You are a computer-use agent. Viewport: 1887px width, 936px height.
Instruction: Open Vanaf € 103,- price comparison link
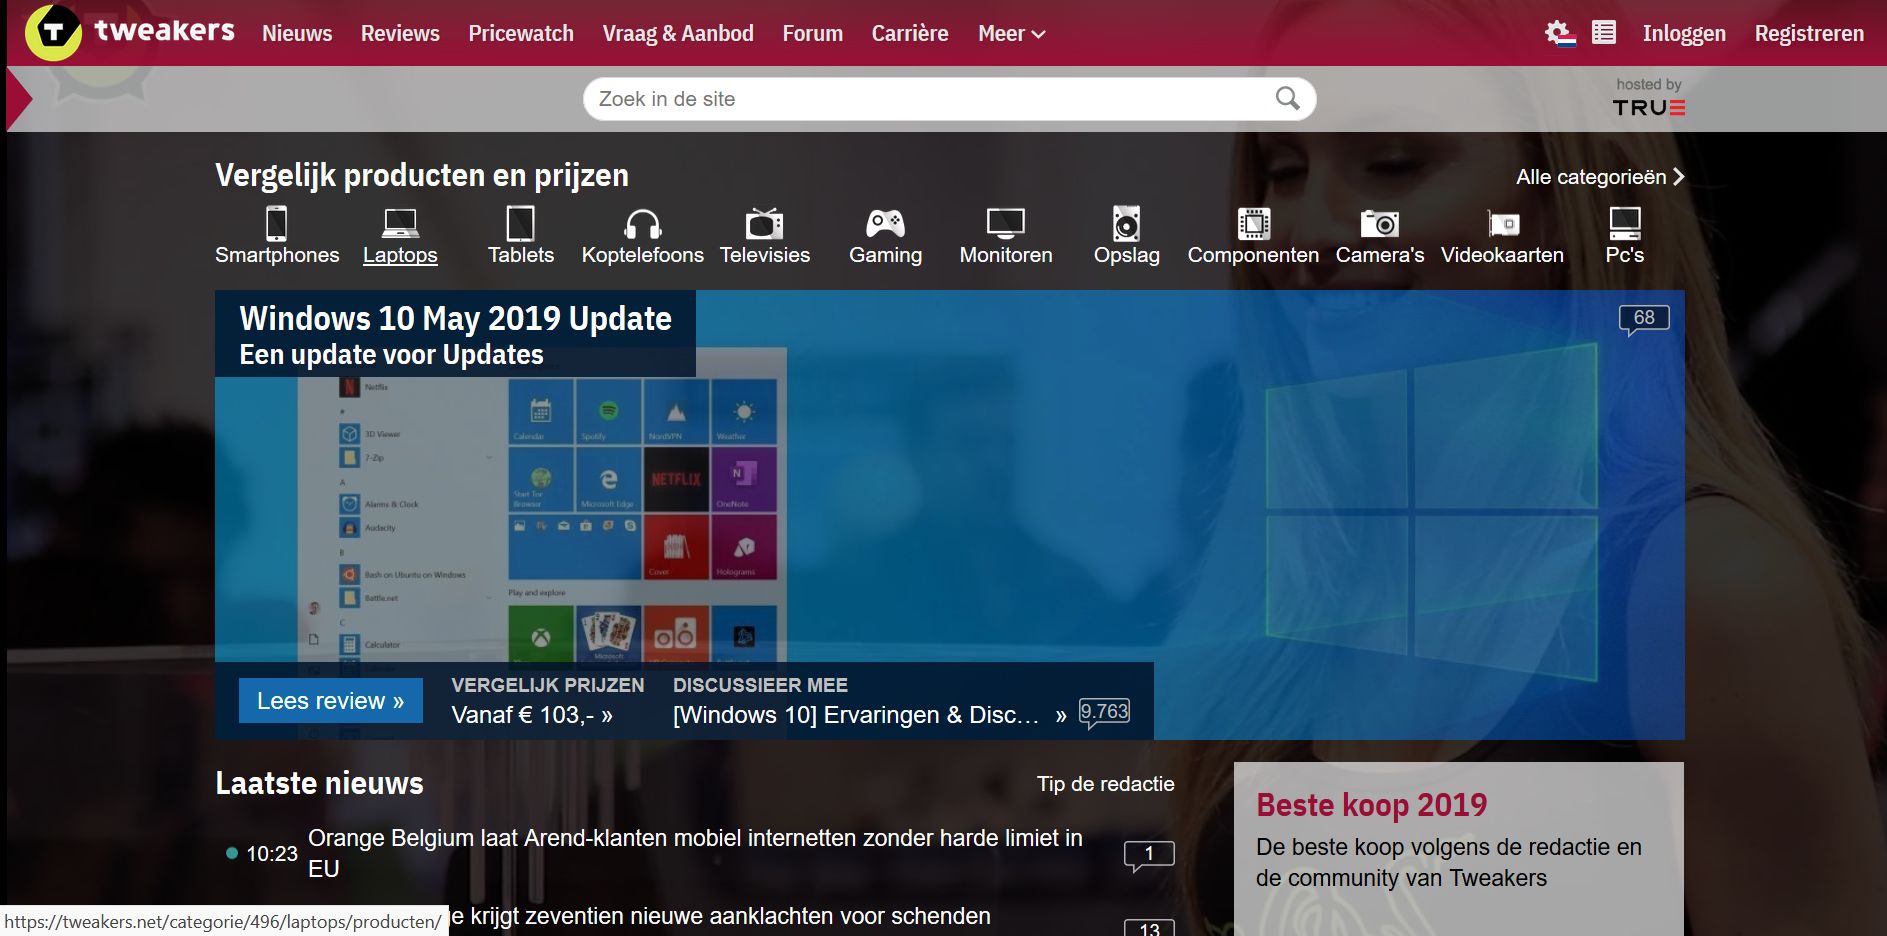pos(532,715)
